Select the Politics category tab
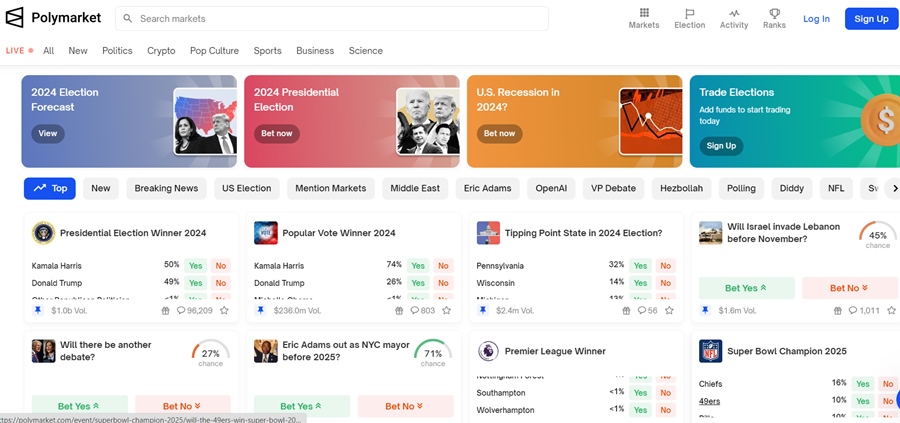This screenshot has height=423, width=900. (117, 51)
